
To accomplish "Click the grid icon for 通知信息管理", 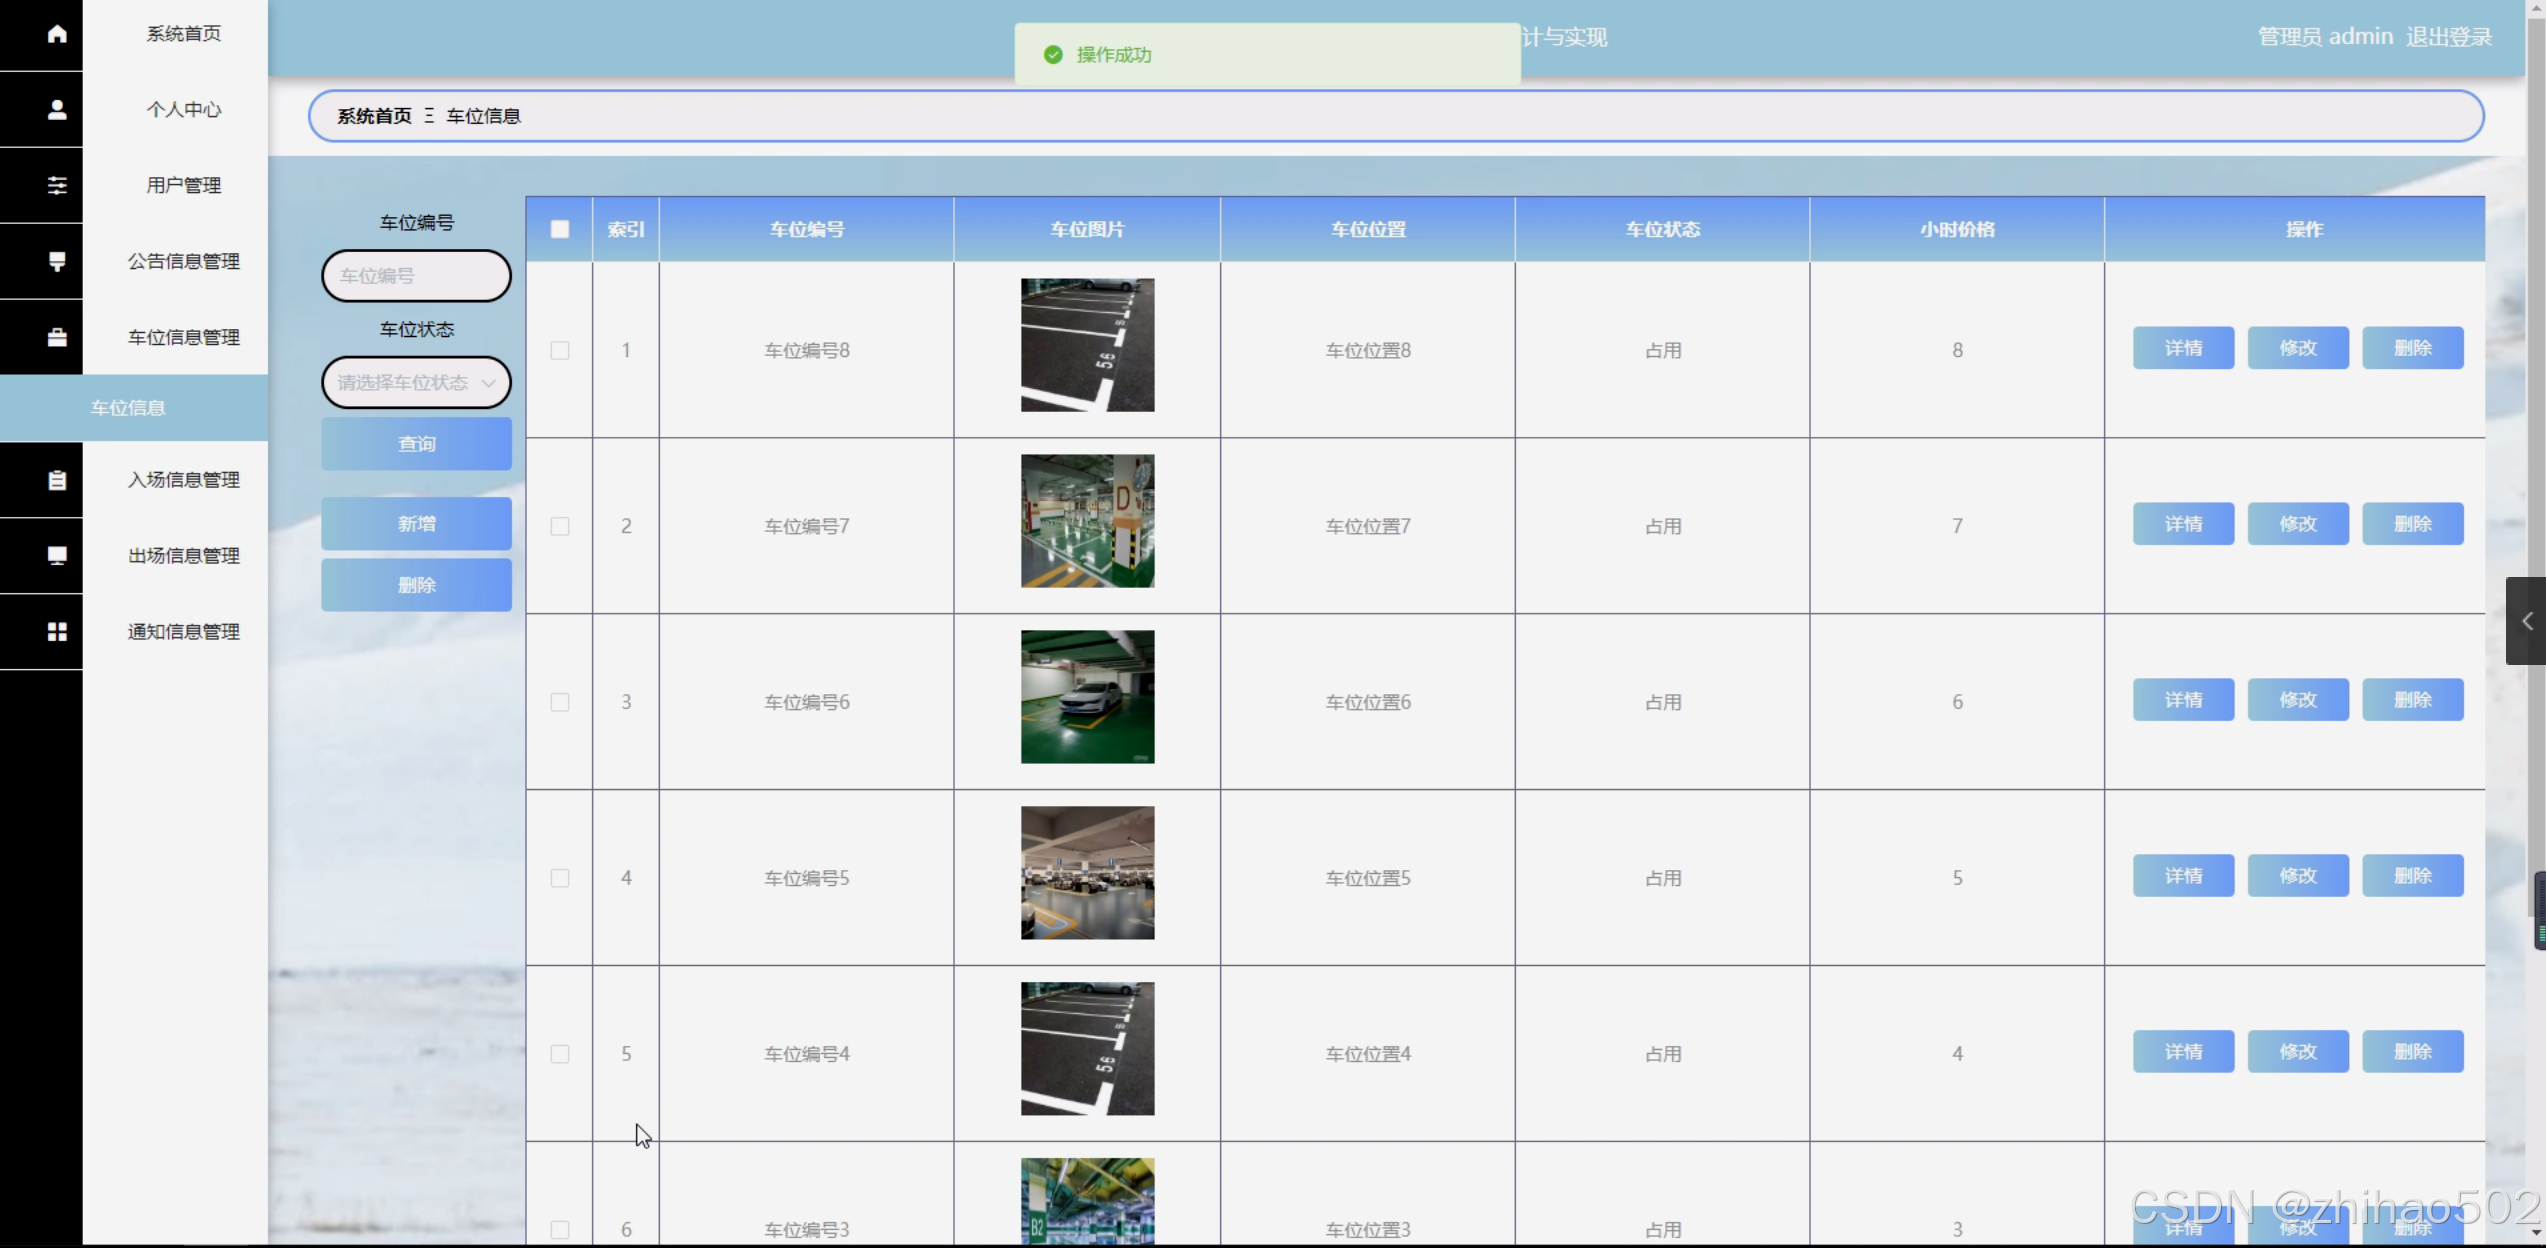I will tap(57, 631).
